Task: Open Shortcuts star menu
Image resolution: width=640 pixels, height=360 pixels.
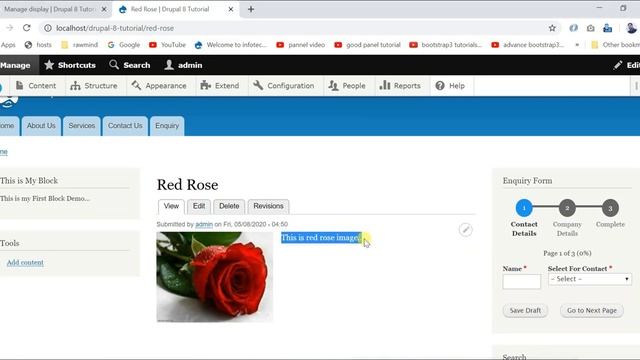Action: pyautogui.click(x=70, y=65)
